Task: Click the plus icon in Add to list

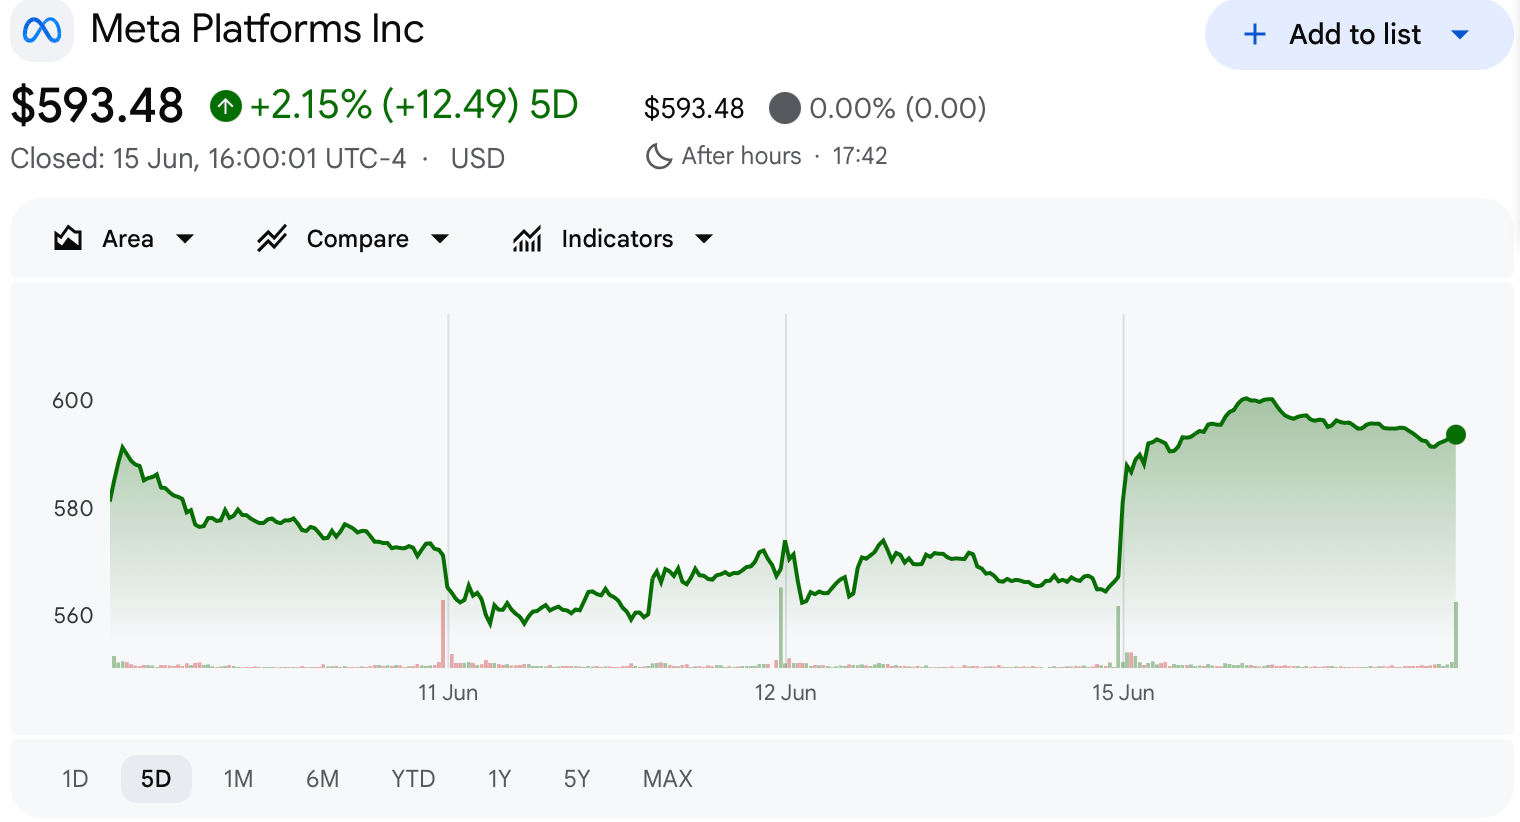Action: 1254,35
